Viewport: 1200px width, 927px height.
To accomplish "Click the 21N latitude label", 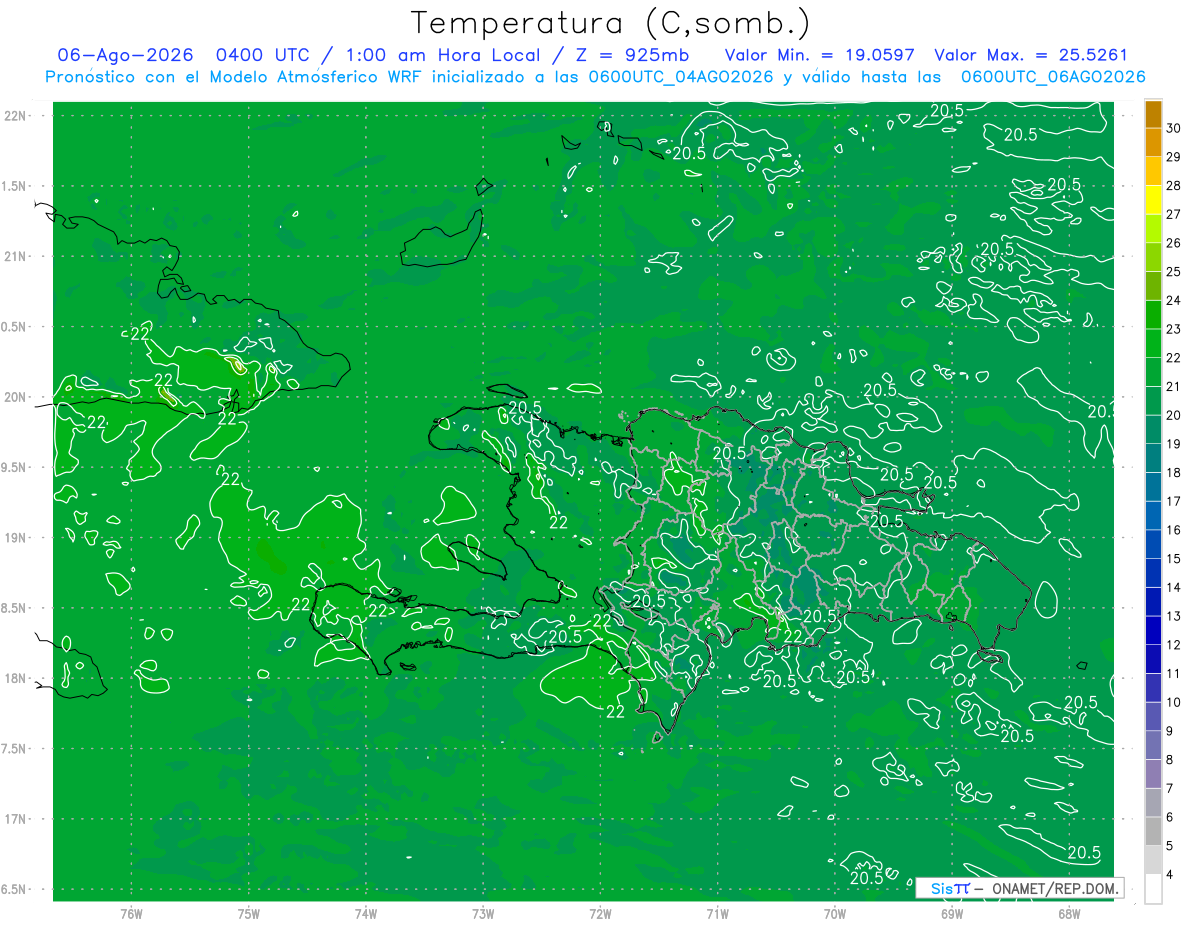I will [x=17, y=256].
